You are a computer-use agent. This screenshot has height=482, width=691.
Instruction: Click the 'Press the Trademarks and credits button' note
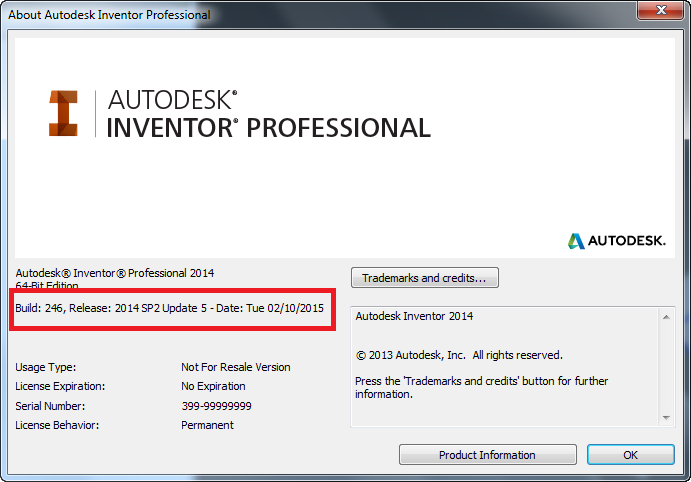(481, 387)
